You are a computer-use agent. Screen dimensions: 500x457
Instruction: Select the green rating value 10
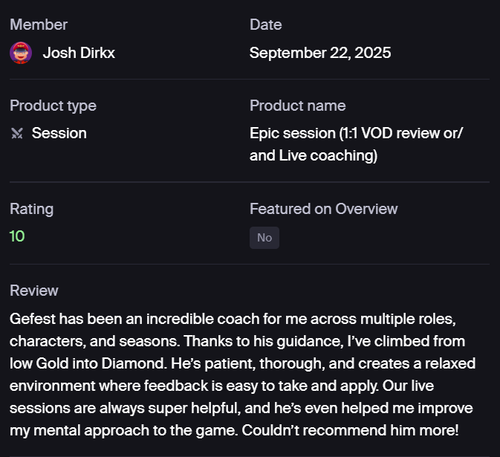click(x=17, y=236)
